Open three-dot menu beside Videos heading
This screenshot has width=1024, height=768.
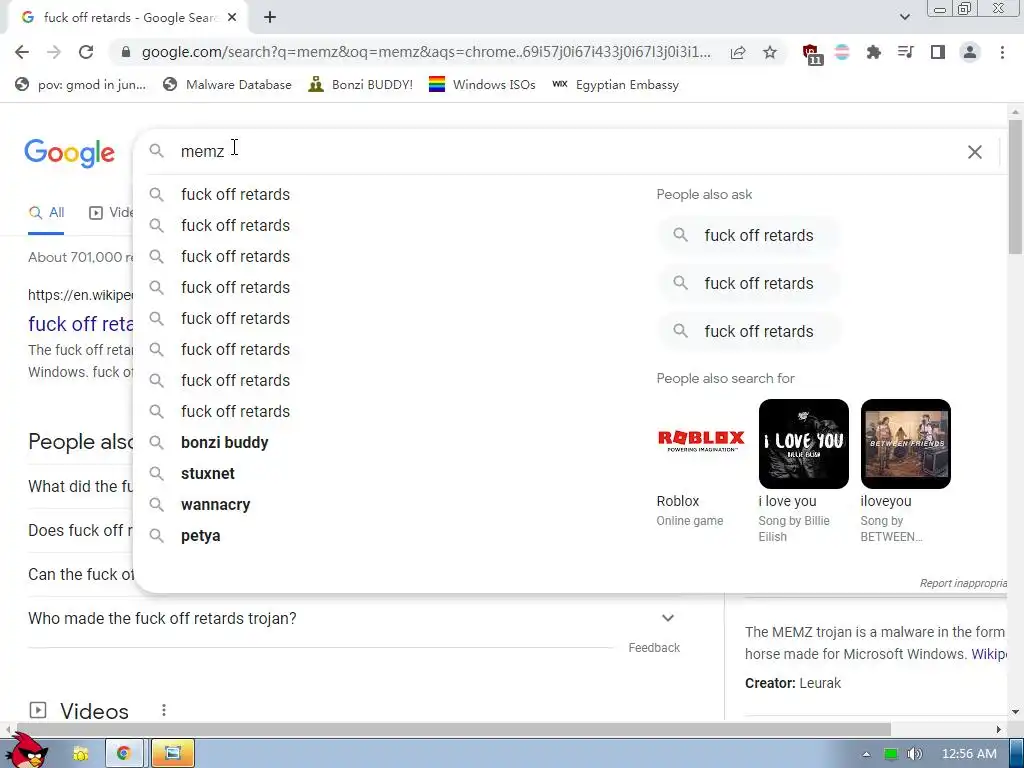click(x=164, y=710)
